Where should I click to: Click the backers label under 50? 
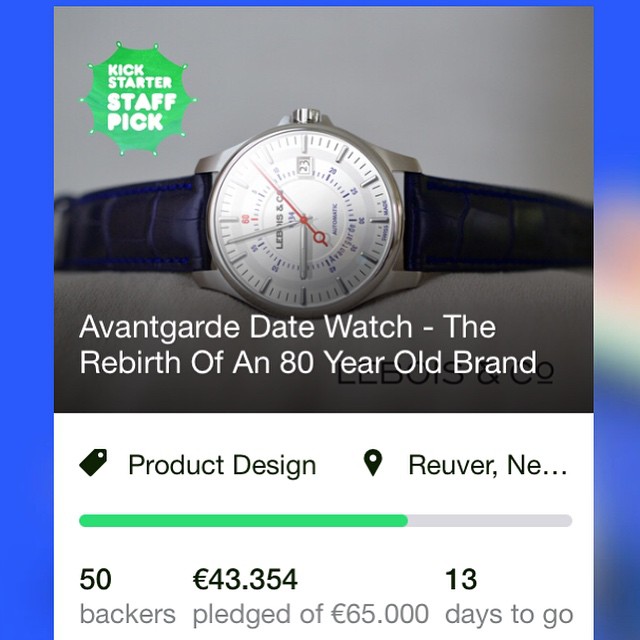tap(127, 614)
